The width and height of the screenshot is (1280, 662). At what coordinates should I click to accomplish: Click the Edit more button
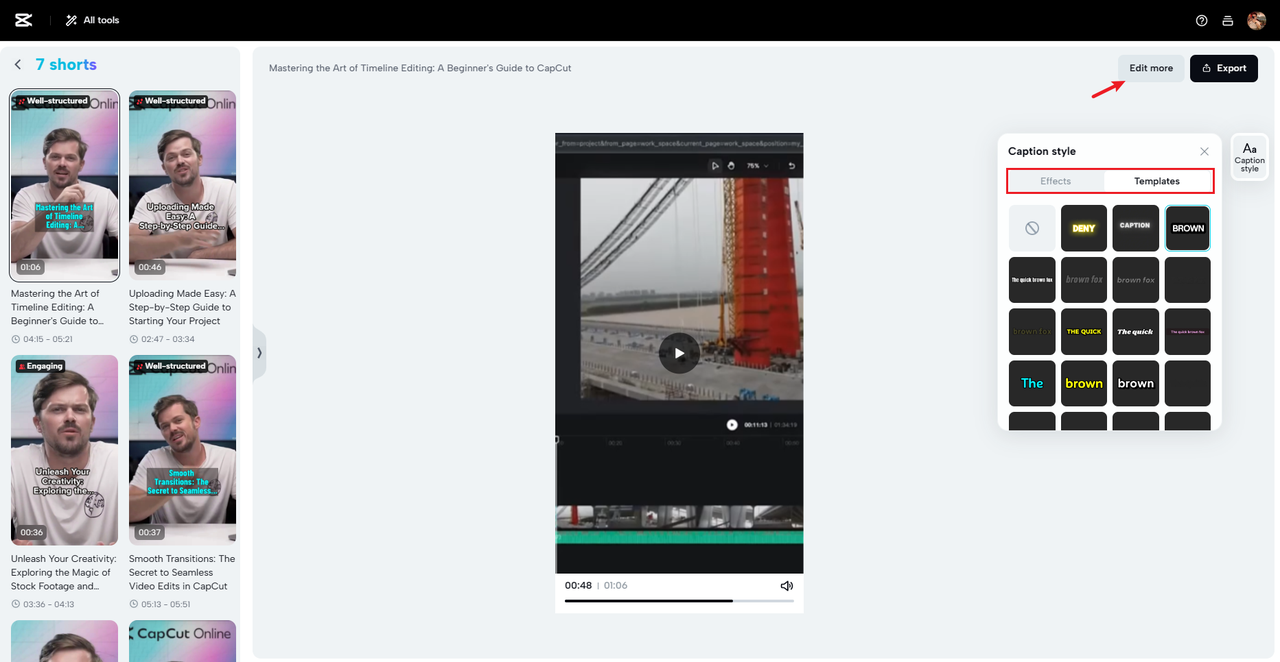point(1150,68)
